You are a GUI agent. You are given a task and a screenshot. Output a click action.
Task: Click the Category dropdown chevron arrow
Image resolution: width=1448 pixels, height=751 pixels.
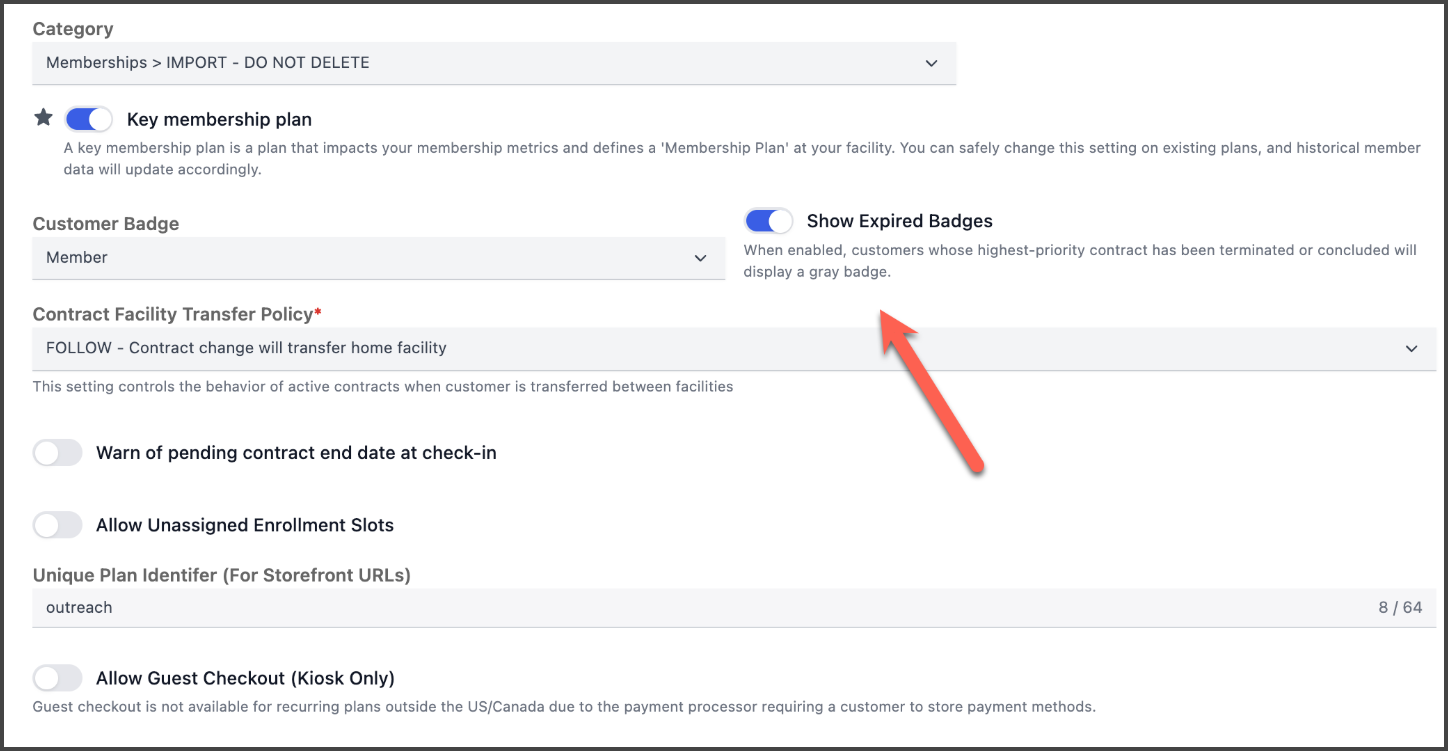pos(931,63)
